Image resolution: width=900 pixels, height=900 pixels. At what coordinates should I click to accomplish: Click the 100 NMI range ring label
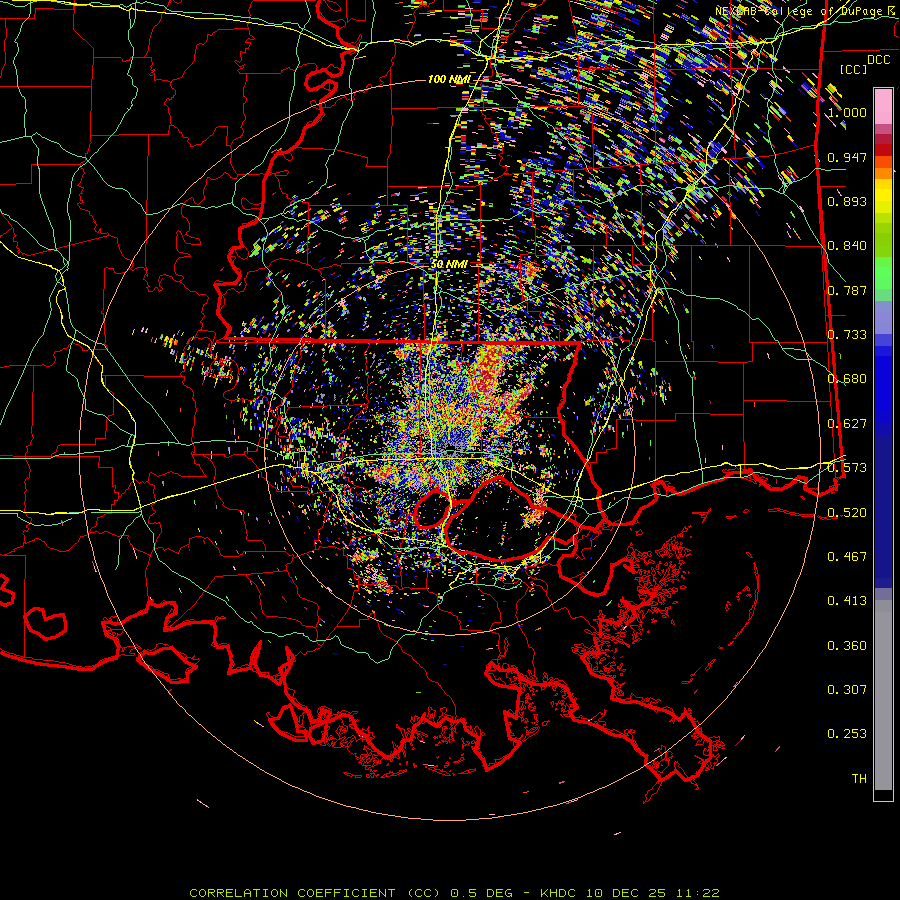point(448,79)
